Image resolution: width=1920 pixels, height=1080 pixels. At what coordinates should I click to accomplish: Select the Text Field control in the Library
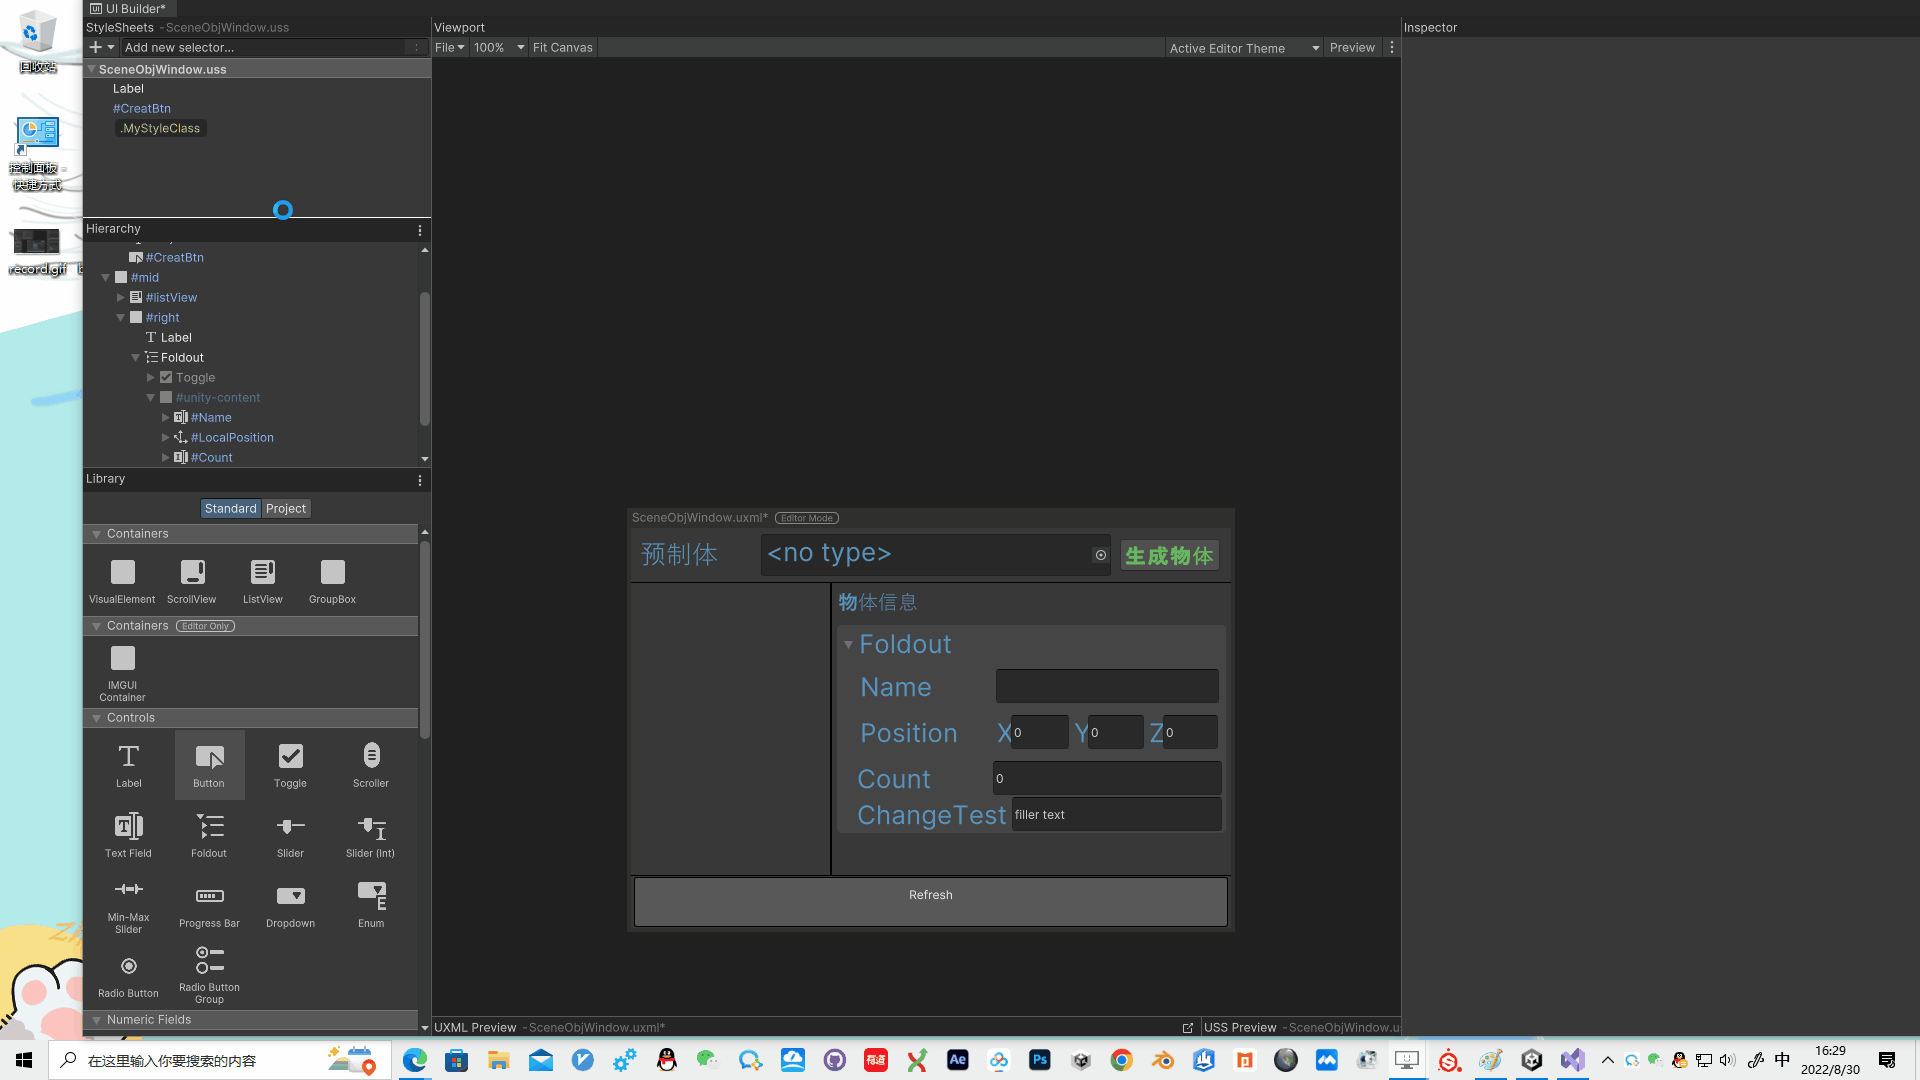pos(128,832)
